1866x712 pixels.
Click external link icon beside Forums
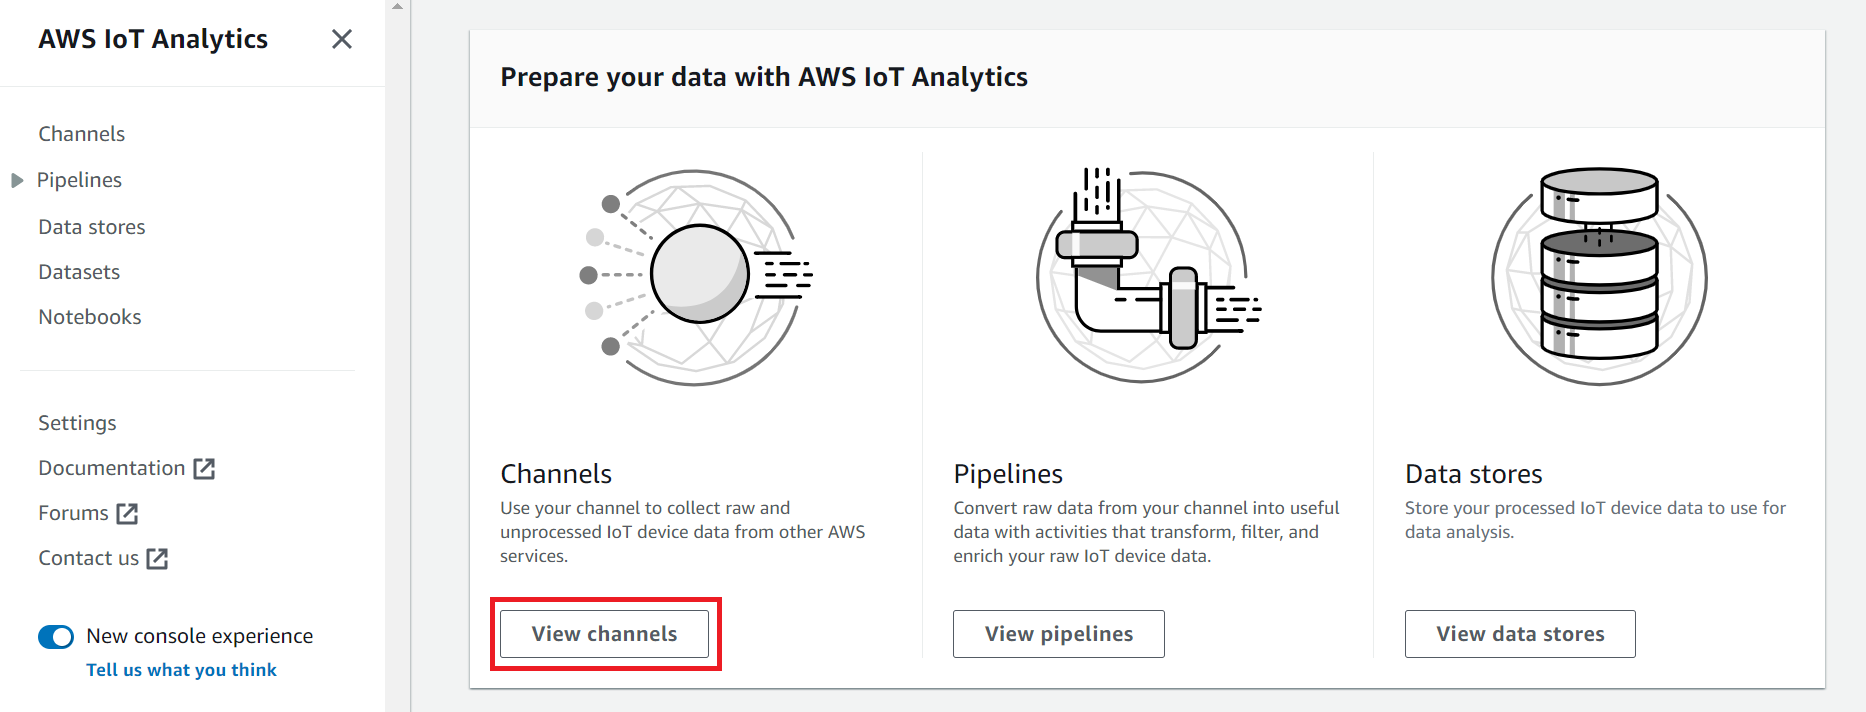click(x=127, y=513)
